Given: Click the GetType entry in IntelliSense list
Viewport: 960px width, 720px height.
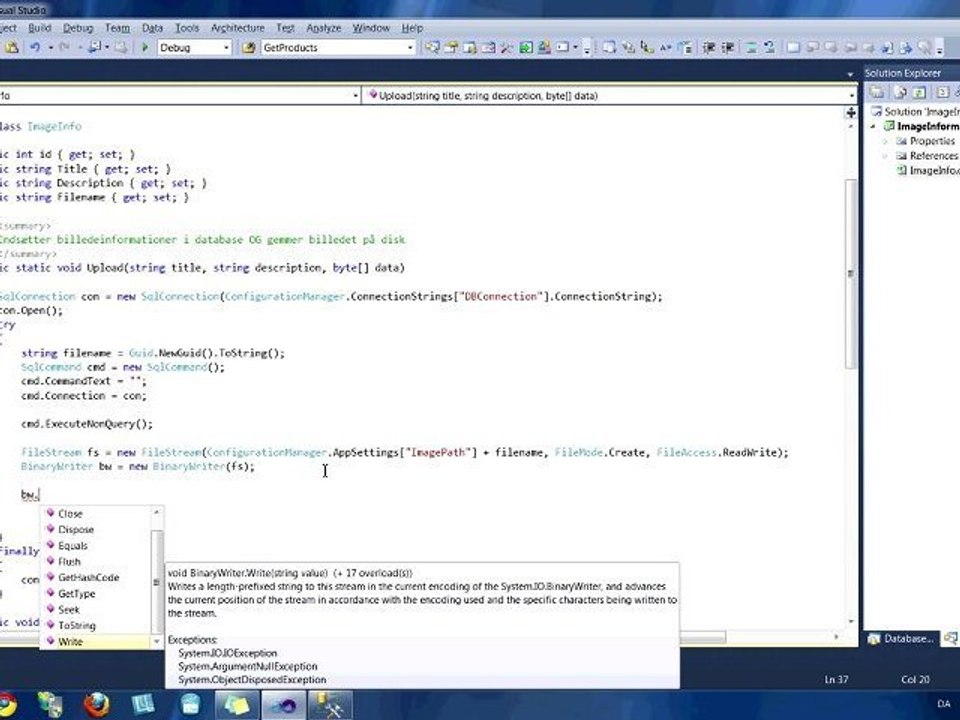Looking at the screenshot, I should pyautogui.click(x=96, y=593).
